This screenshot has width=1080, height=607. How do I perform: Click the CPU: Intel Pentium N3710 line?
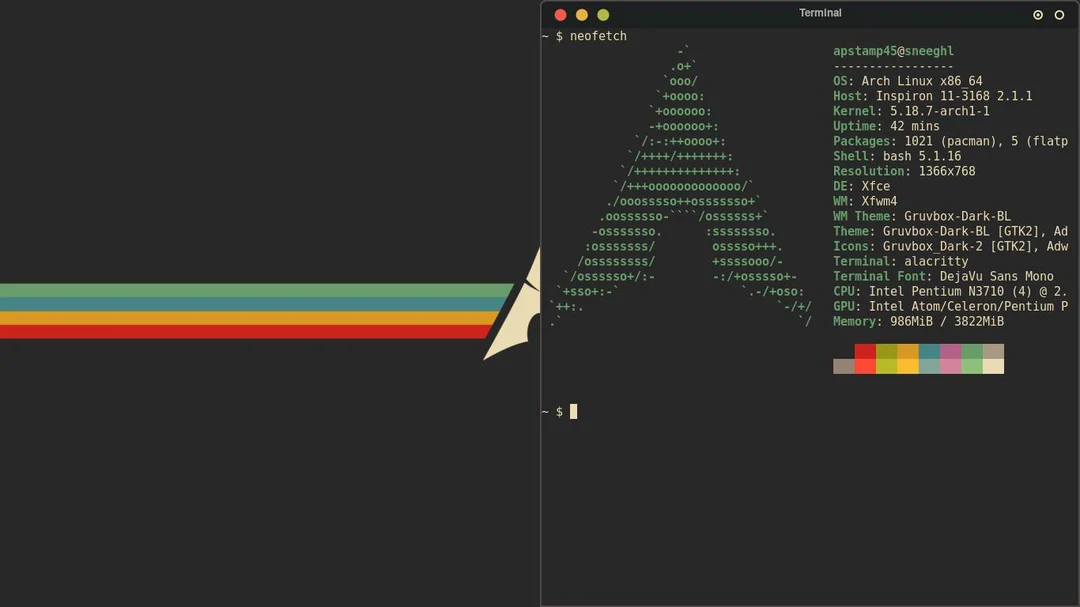(x=951, y=291)
